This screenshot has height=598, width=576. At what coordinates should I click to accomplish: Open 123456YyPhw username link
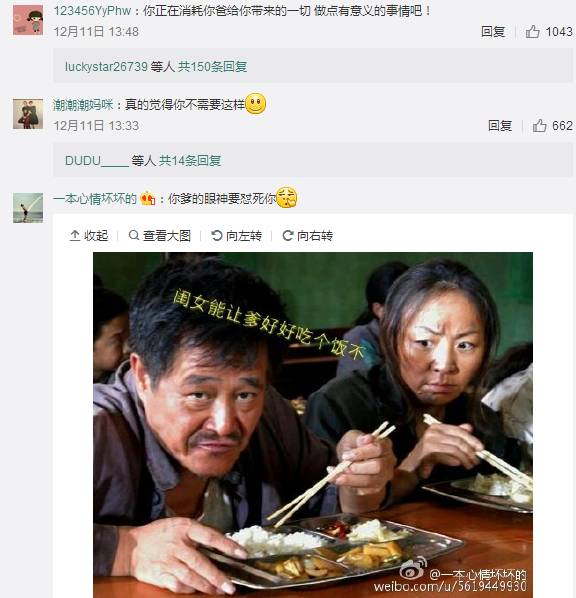click(x=92, y=11)
